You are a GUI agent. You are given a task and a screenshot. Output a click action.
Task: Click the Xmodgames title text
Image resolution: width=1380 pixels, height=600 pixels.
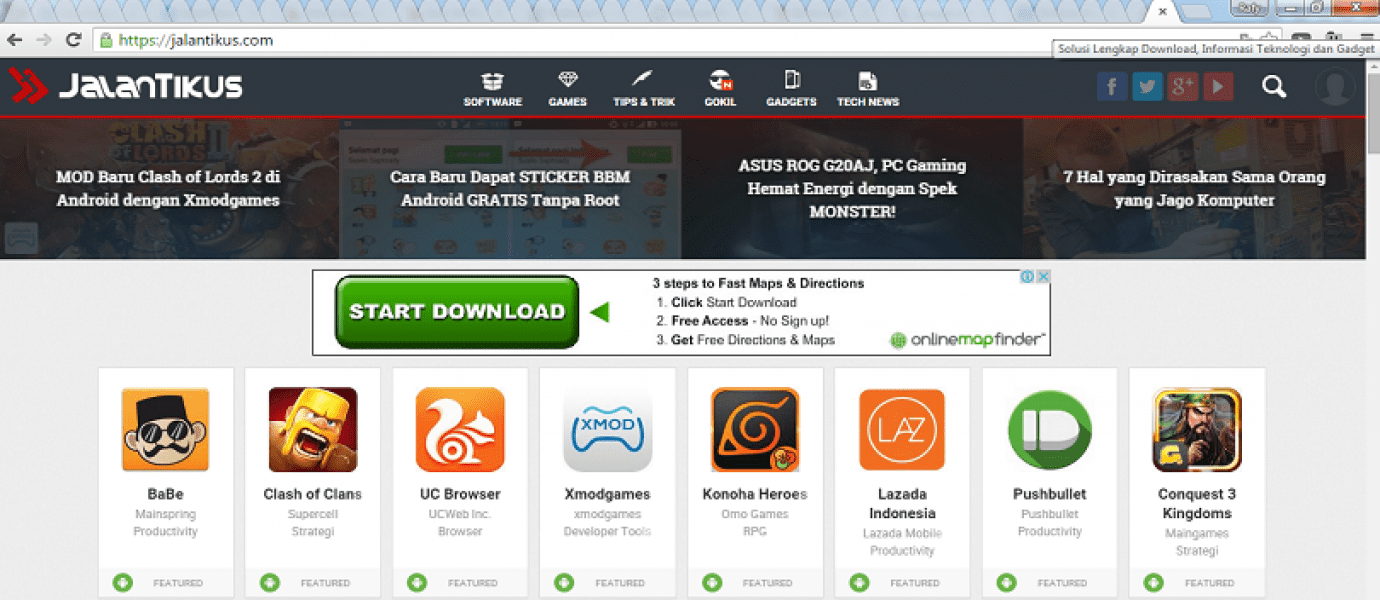point(607,494)
